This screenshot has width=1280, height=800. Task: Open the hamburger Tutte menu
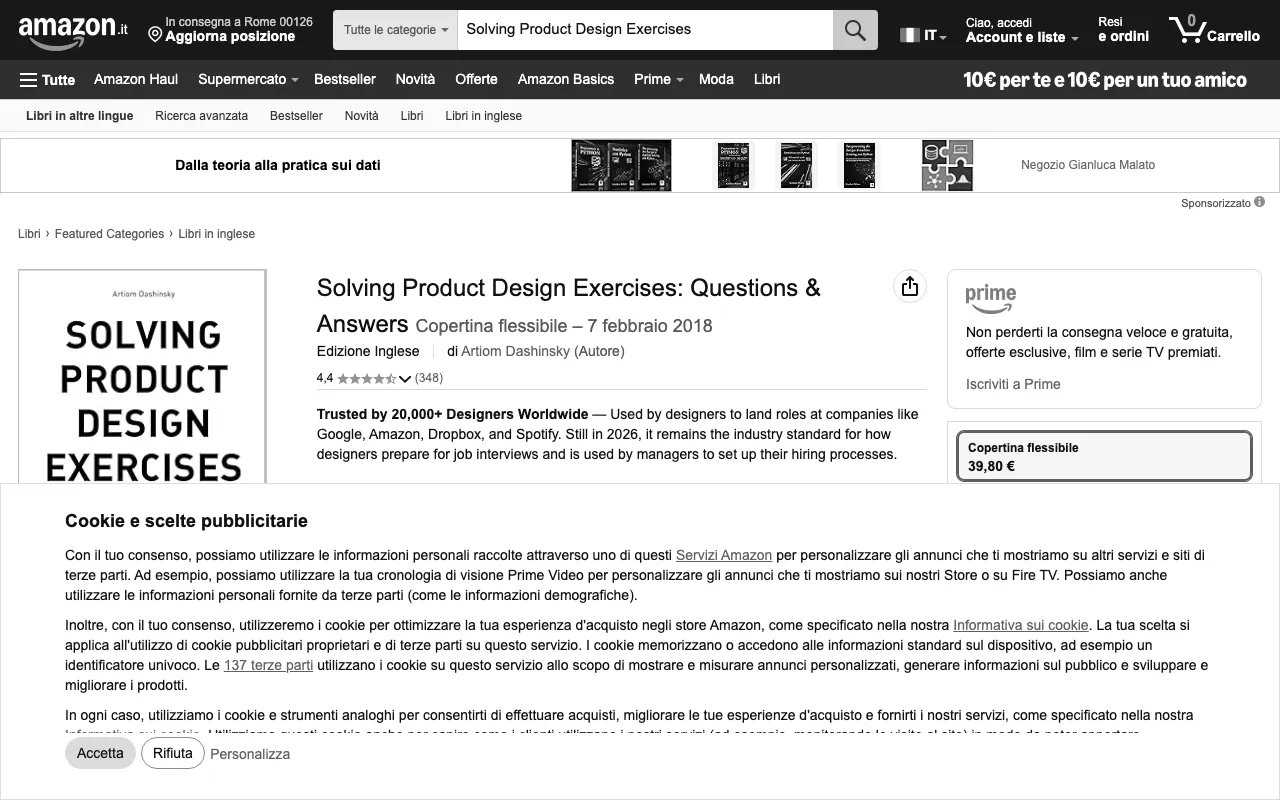coord(47,80)
